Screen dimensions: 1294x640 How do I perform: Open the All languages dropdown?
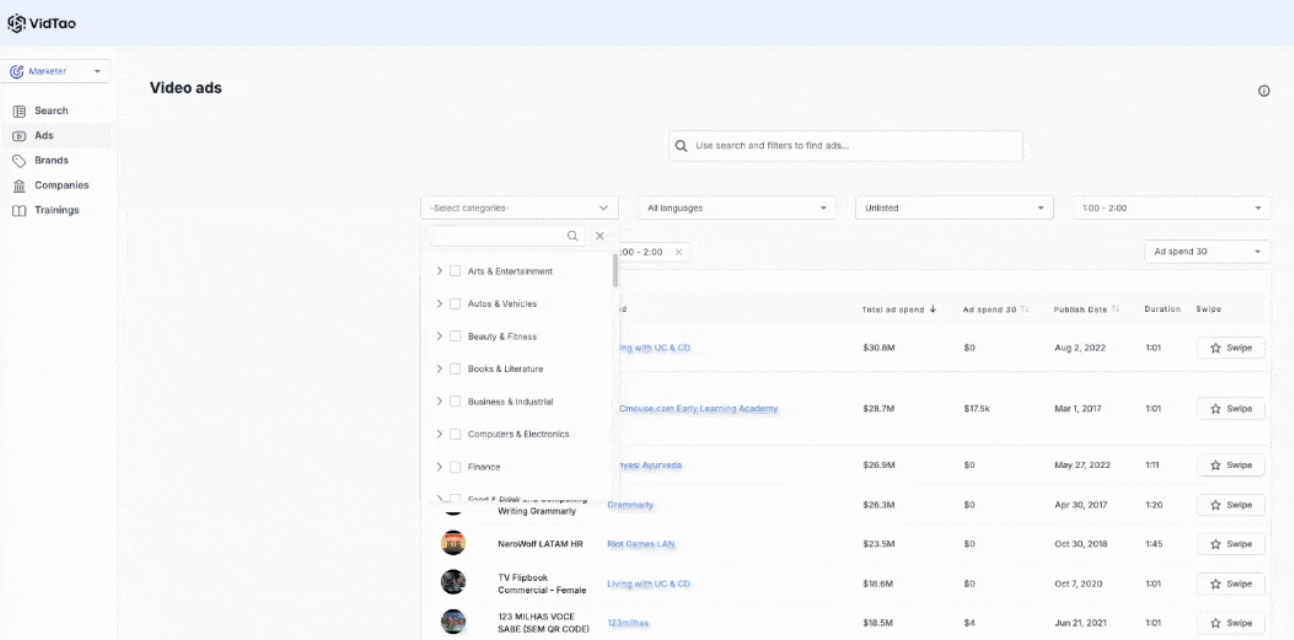pos(736,208)
